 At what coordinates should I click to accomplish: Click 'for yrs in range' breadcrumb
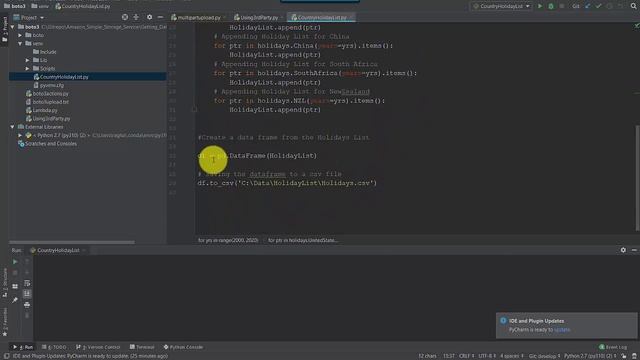pos(228,240)
